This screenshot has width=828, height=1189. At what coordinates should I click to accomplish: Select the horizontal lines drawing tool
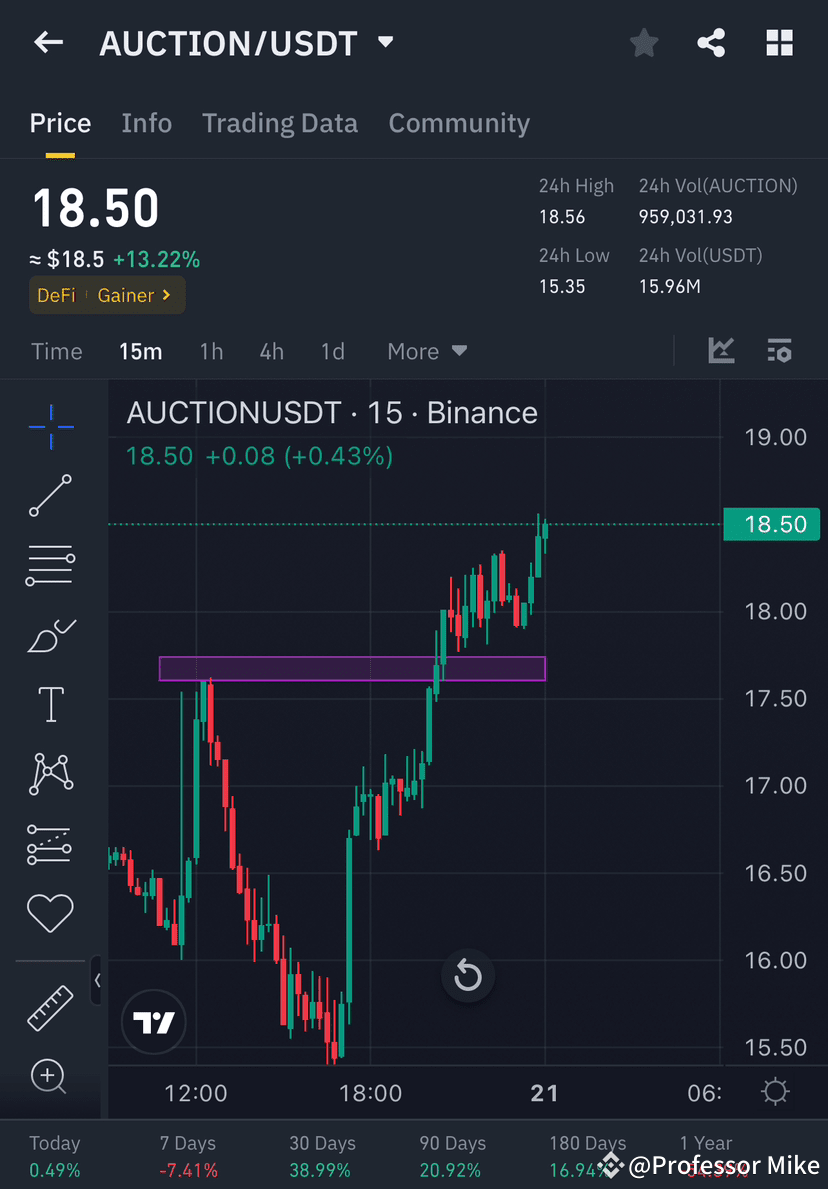50,565
